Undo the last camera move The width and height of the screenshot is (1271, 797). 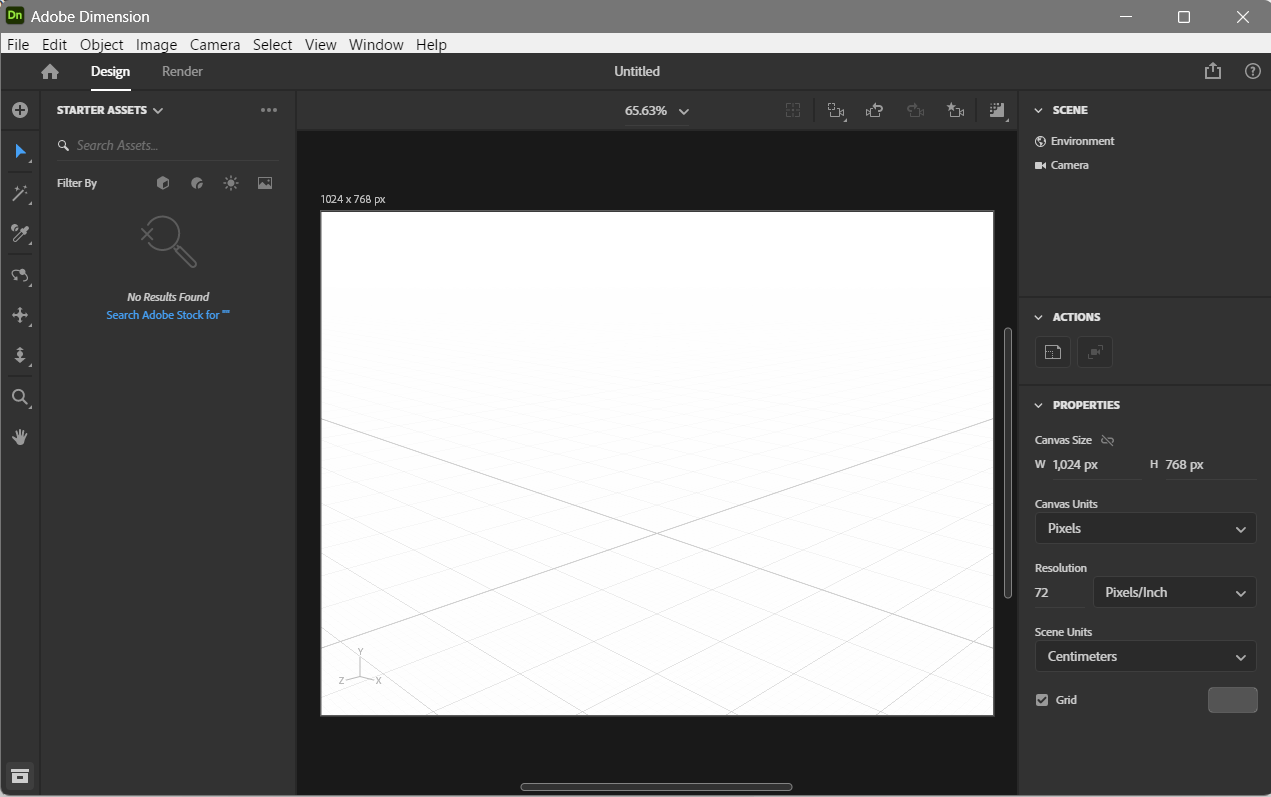point(874,110)
